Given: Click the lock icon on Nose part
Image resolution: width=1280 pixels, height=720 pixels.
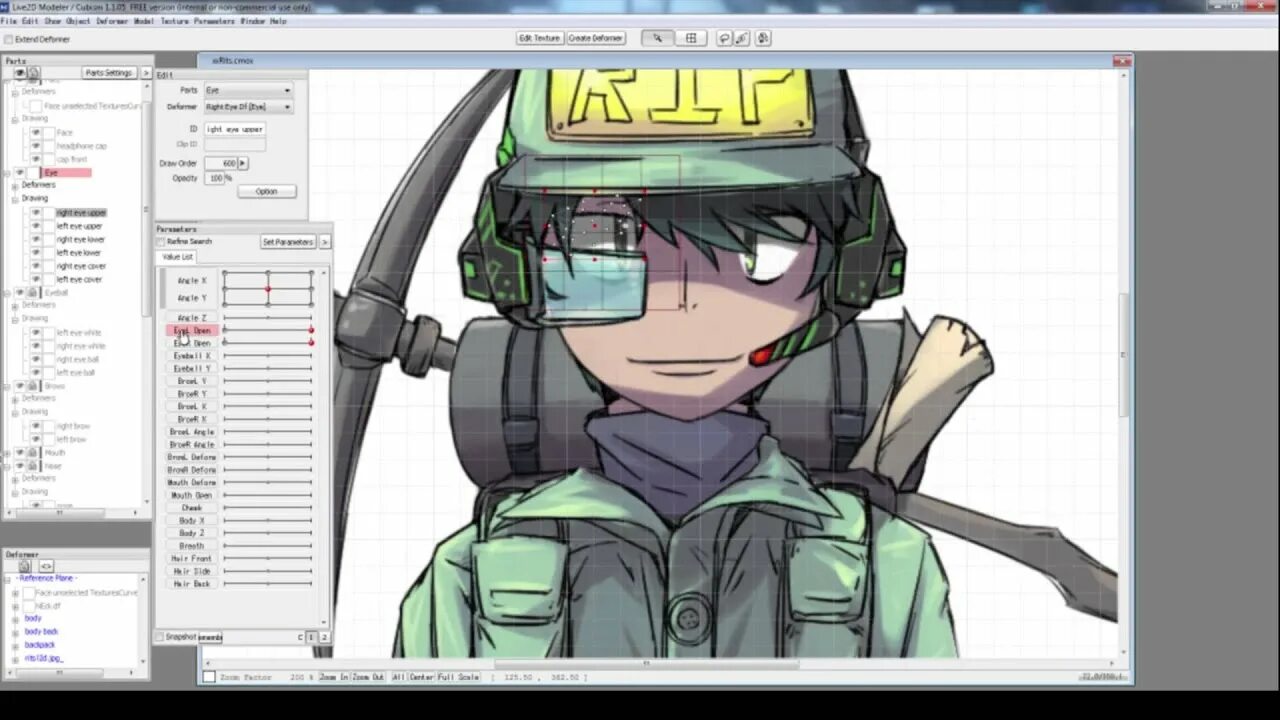Looking at the screenshot, I should pyautogui.click(x=32, y=466).
